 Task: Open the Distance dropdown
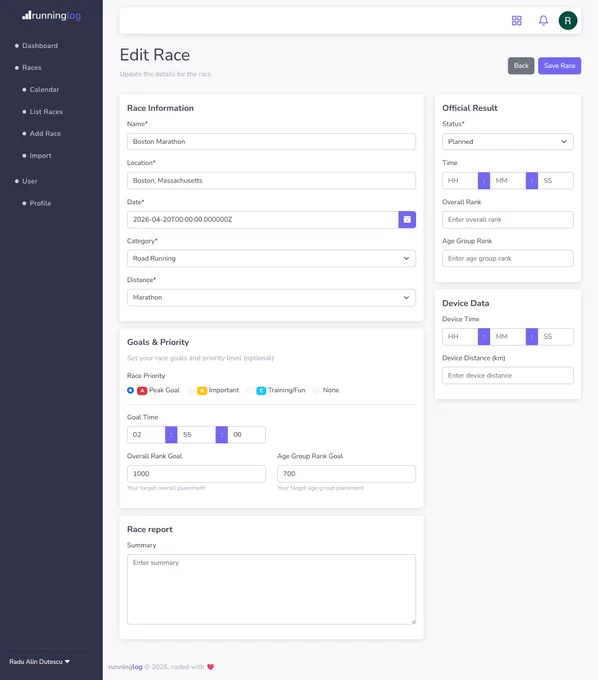[x=271, y=298]
